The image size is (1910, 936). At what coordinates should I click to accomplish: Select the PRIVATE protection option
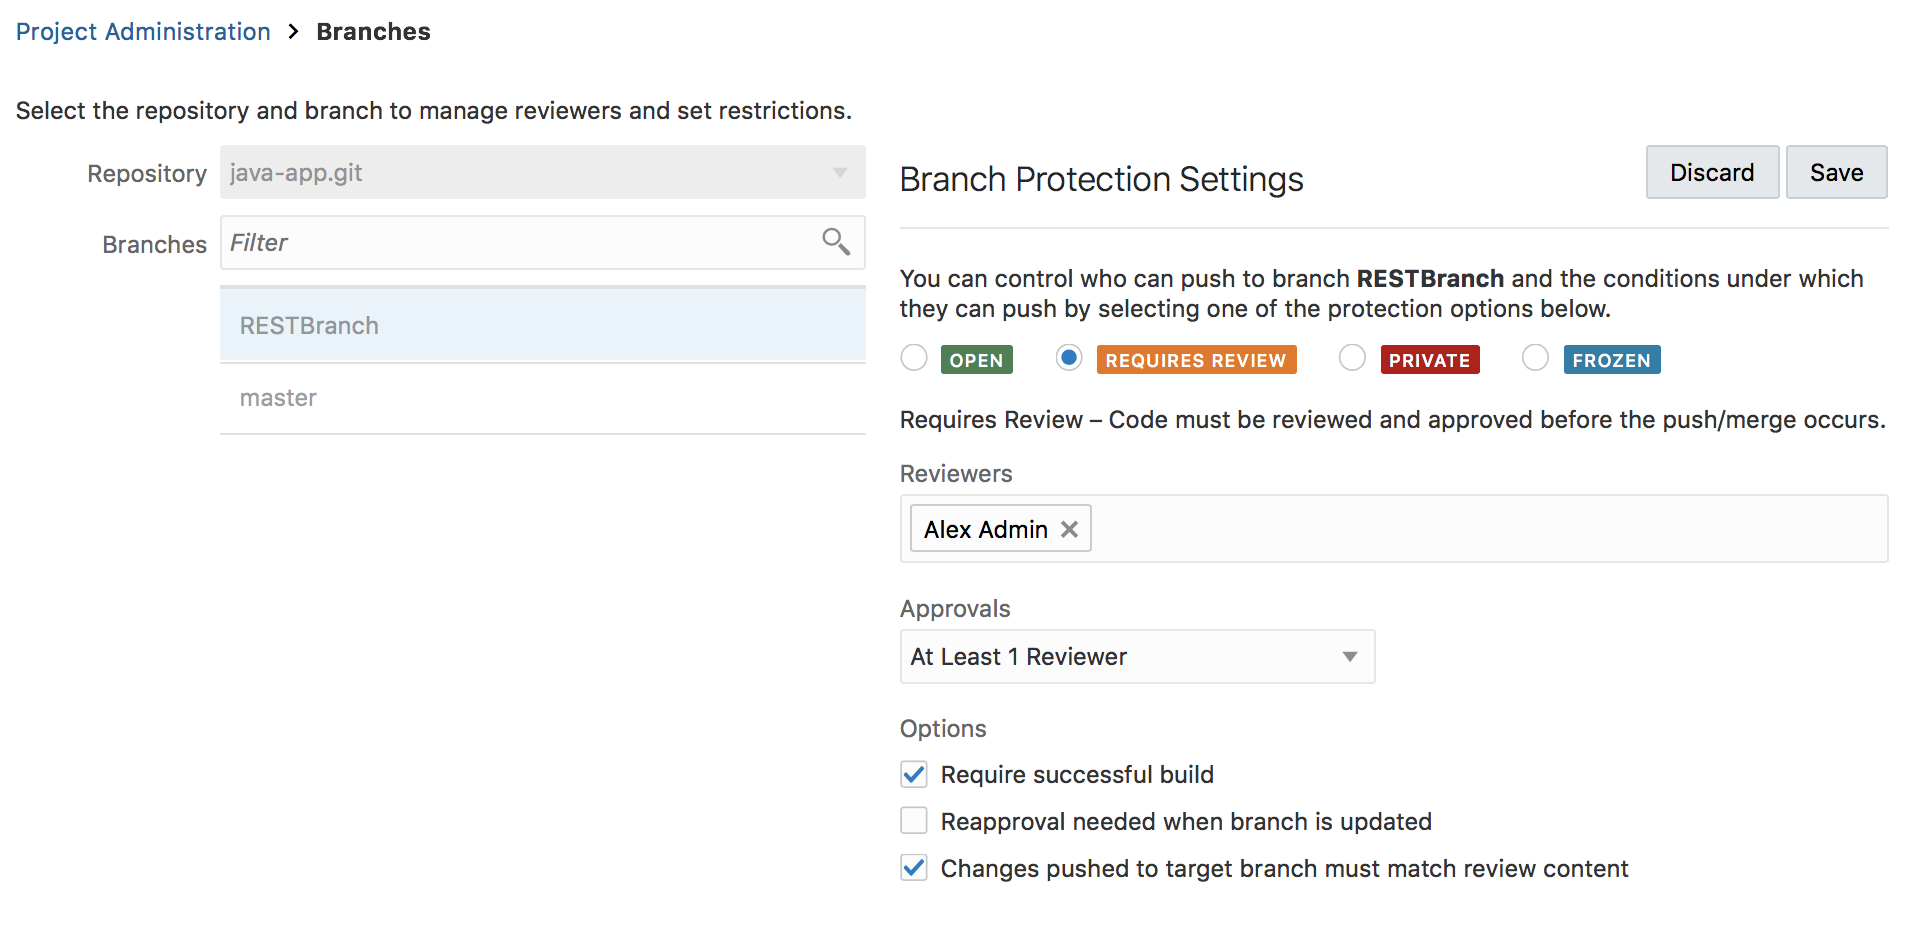point(1351,358)
